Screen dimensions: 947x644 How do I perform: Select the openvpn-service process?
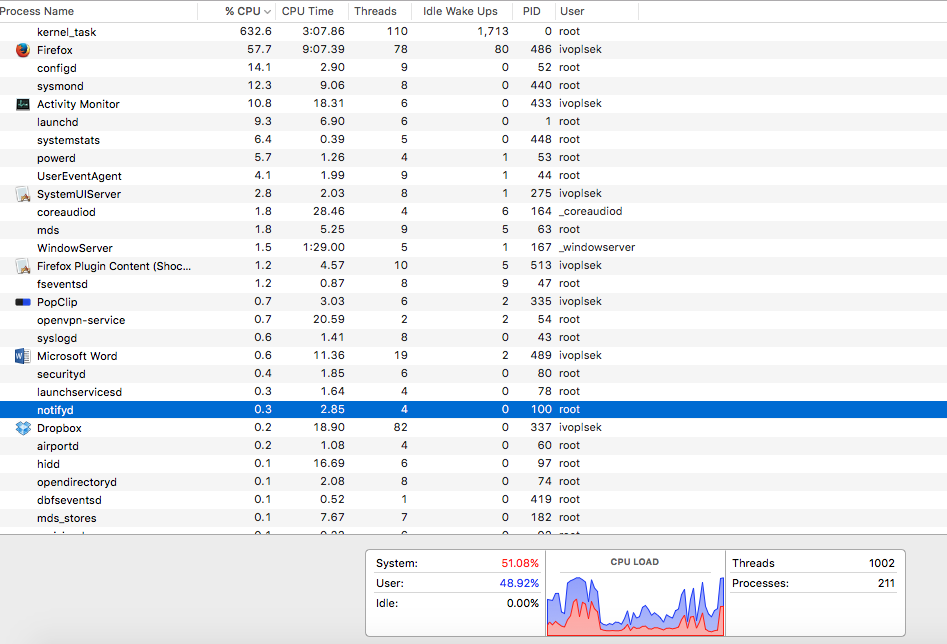81,320
